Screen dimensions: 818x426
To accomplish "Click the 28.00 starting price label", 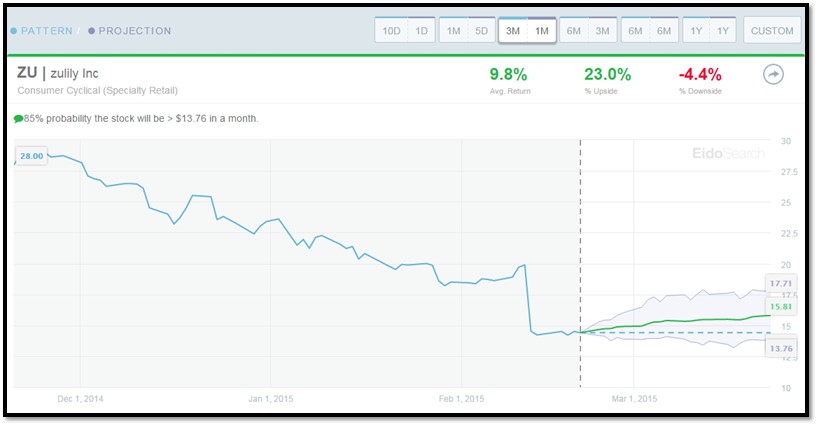I will point(32,156).
